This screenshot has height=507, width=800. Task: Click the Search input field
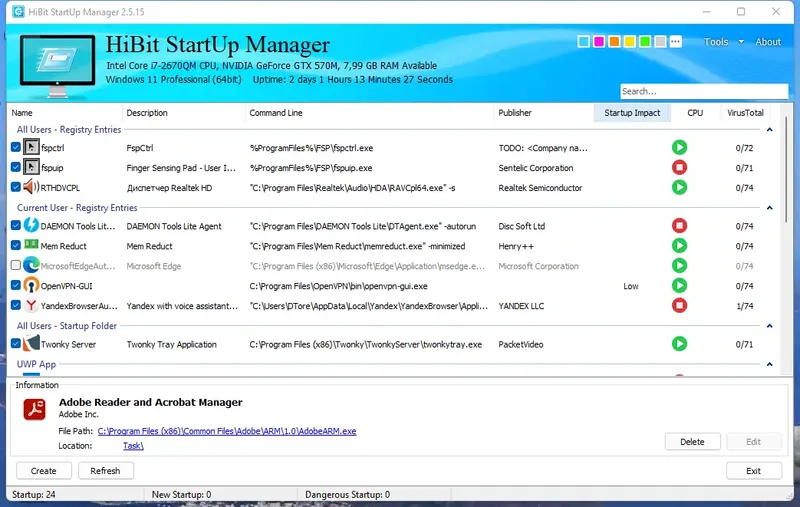pos(704,91)
